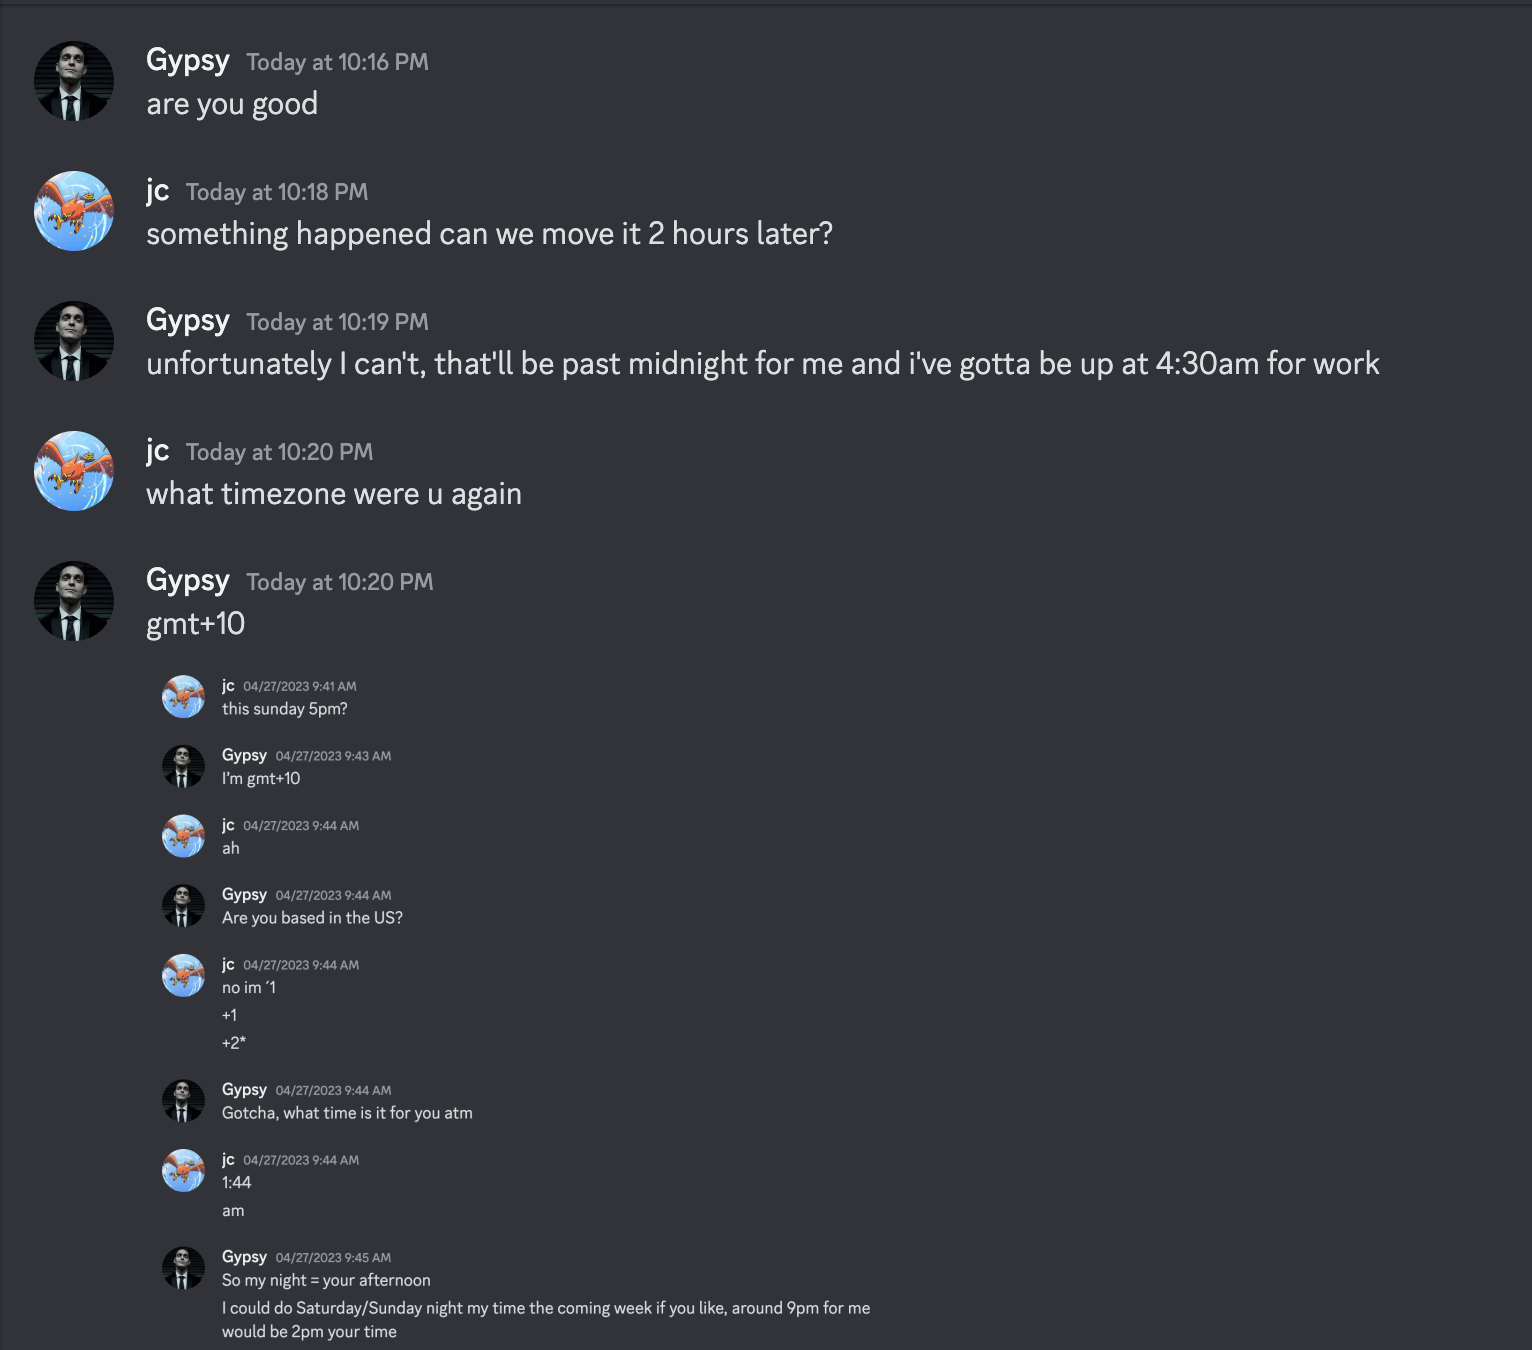This screenshot has width=1532, height=1350.
Task: Click the "Gotcha, what time is it for you atm" message
Action: point(347,1113)
